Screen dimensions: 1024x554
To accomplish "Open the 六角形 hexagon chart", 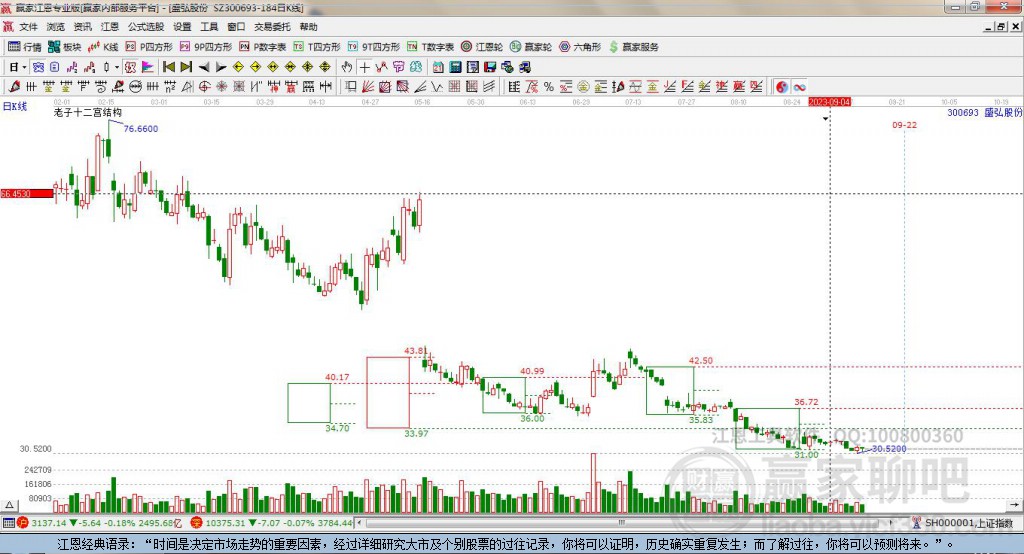I will [x=580, y=47].
